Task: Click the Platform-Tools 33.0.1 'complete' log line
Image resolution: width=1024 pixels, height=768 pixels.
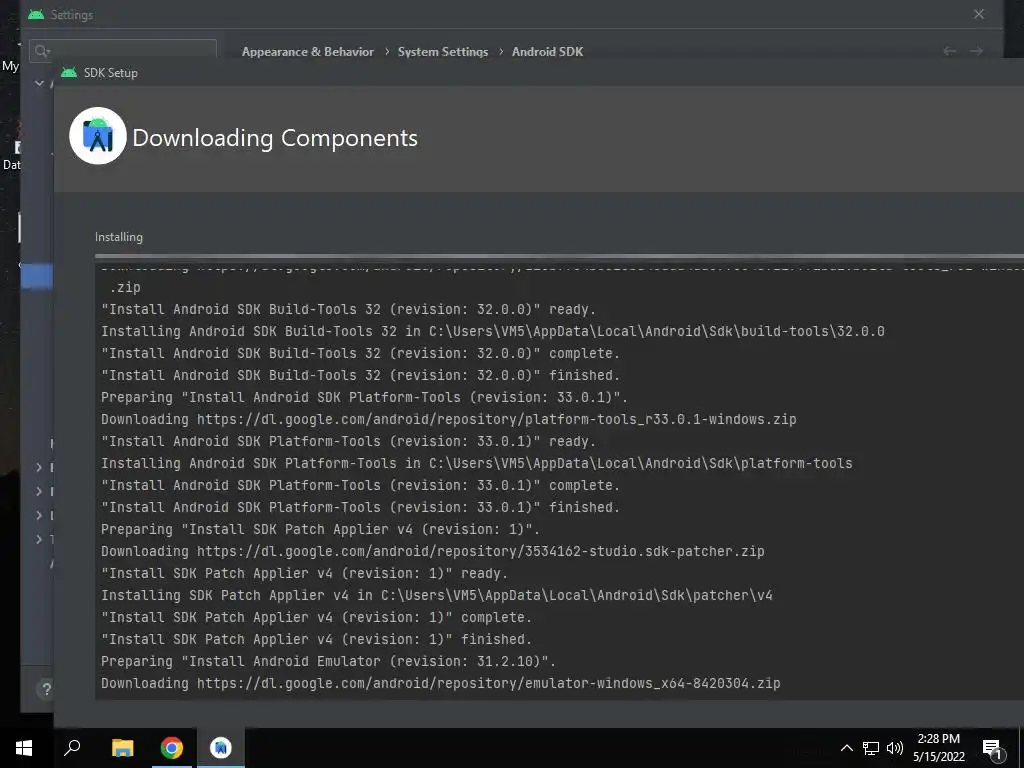Action: (x=360, y=485)
